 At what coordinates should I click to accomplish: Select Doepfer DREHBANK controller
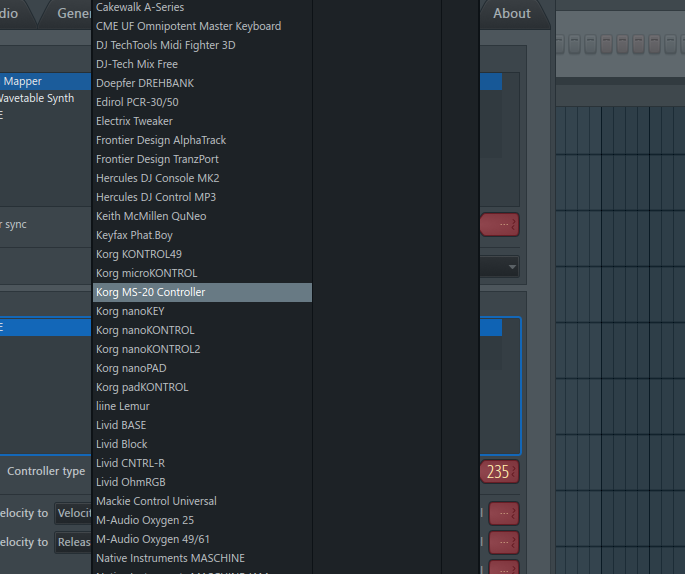pyautogui.click(x=202, y=83)
